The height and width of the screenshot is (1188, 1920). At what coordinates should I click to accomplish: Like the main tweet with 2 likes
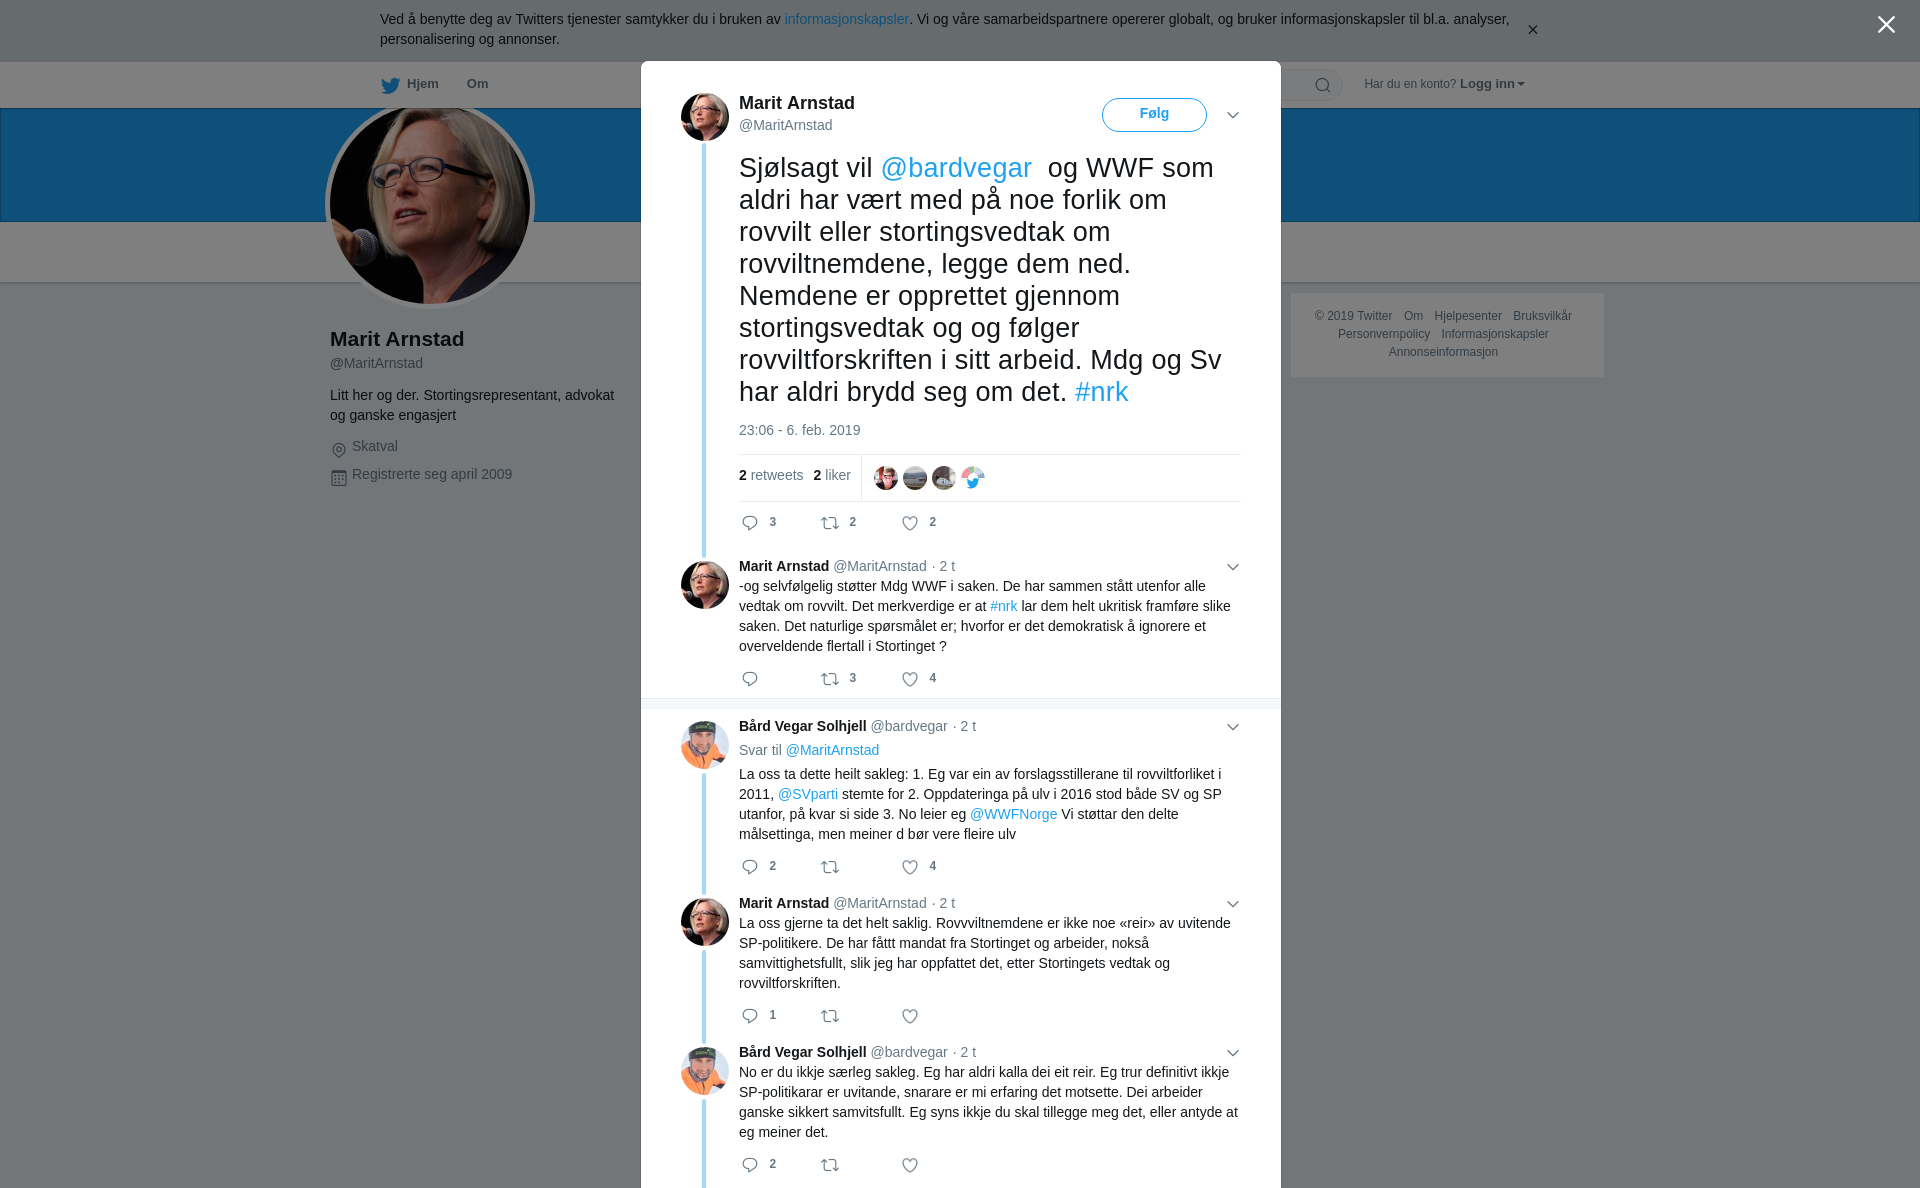click(x=910, y=523)
